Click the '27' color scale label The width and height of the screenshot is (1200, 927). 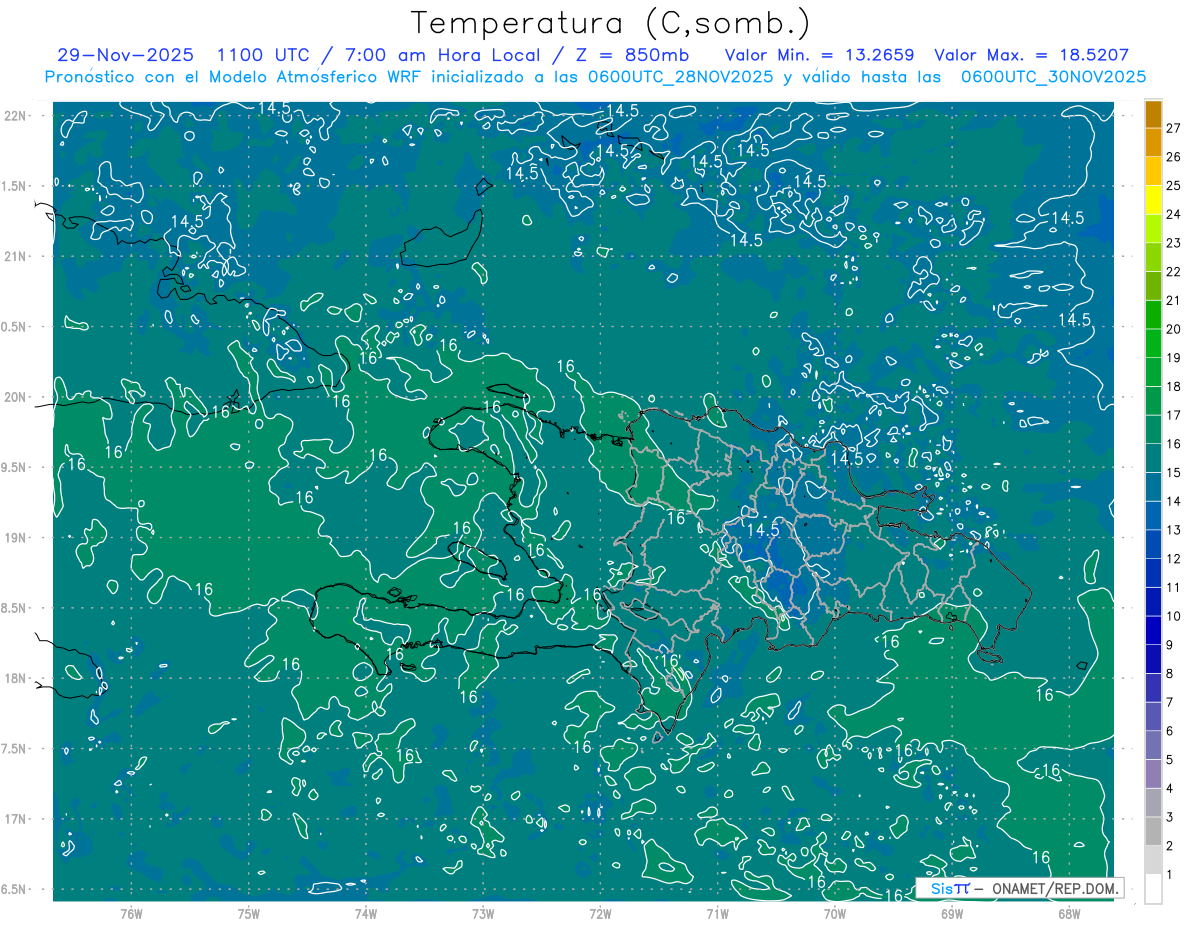pos(1174,128)
